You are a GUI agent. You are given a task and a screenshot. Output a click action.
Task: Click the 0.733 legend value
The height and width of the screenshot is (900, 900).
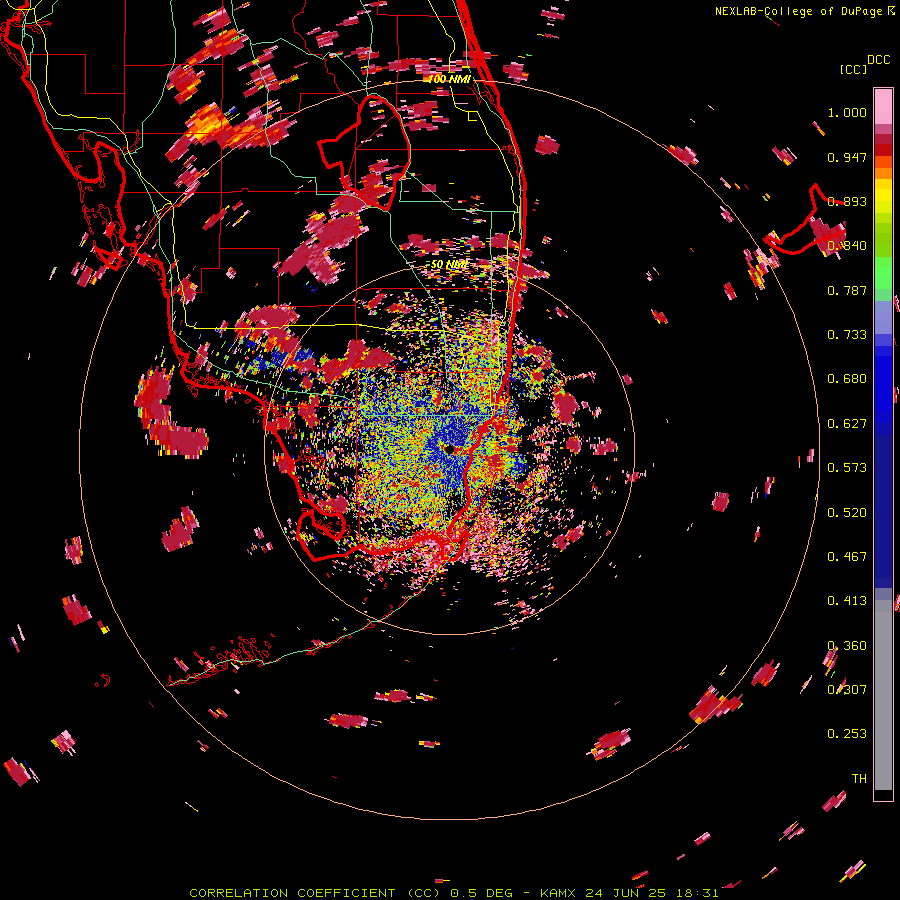pyautogui.click(x=847, y=335)
